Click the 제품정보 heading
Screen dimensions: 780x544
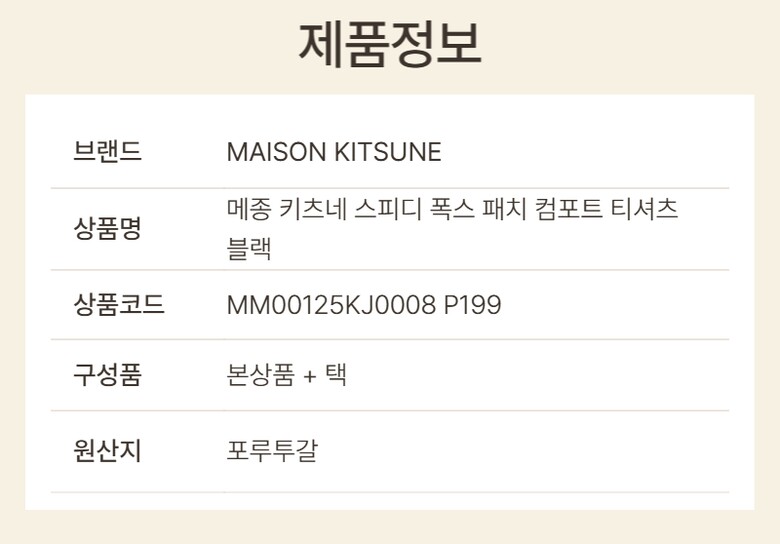point(390,44)
